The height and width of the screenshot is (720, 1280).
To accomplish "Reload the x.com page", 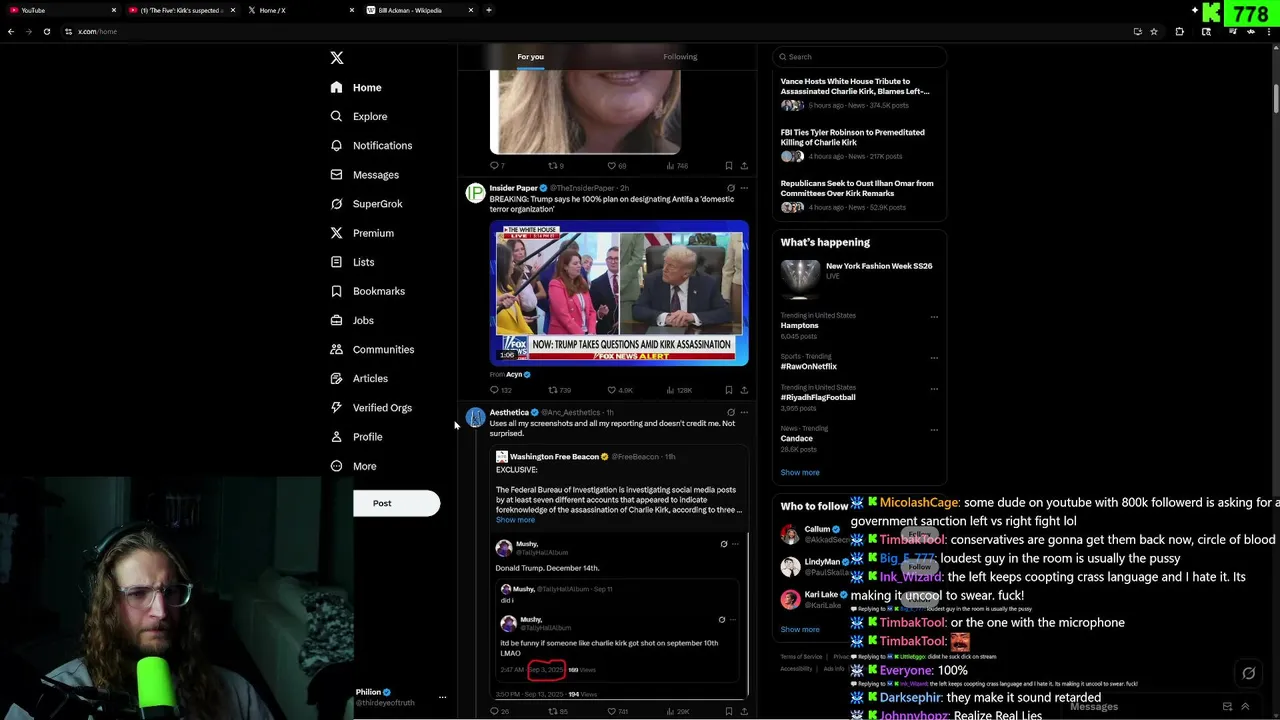I will click(x=46, y=31).
